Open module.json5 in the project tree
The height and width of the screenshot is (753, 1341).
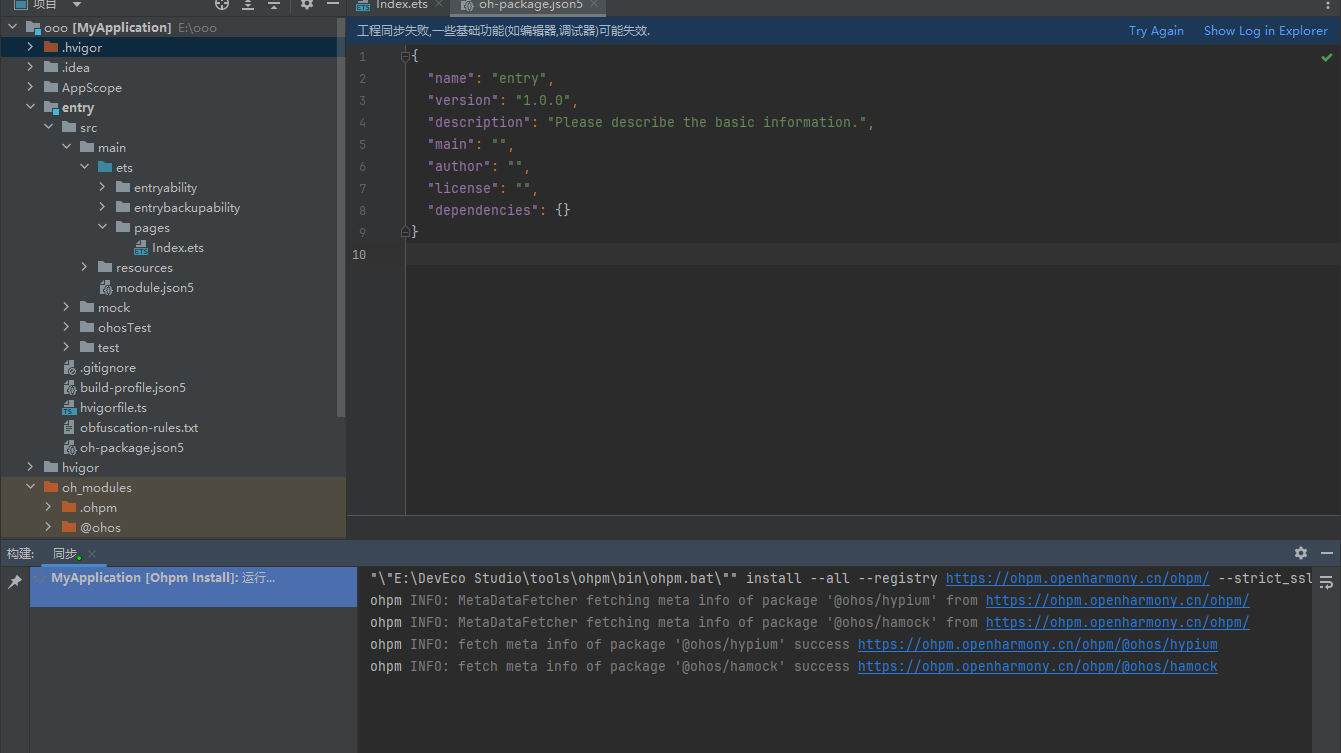coord(154,287)
